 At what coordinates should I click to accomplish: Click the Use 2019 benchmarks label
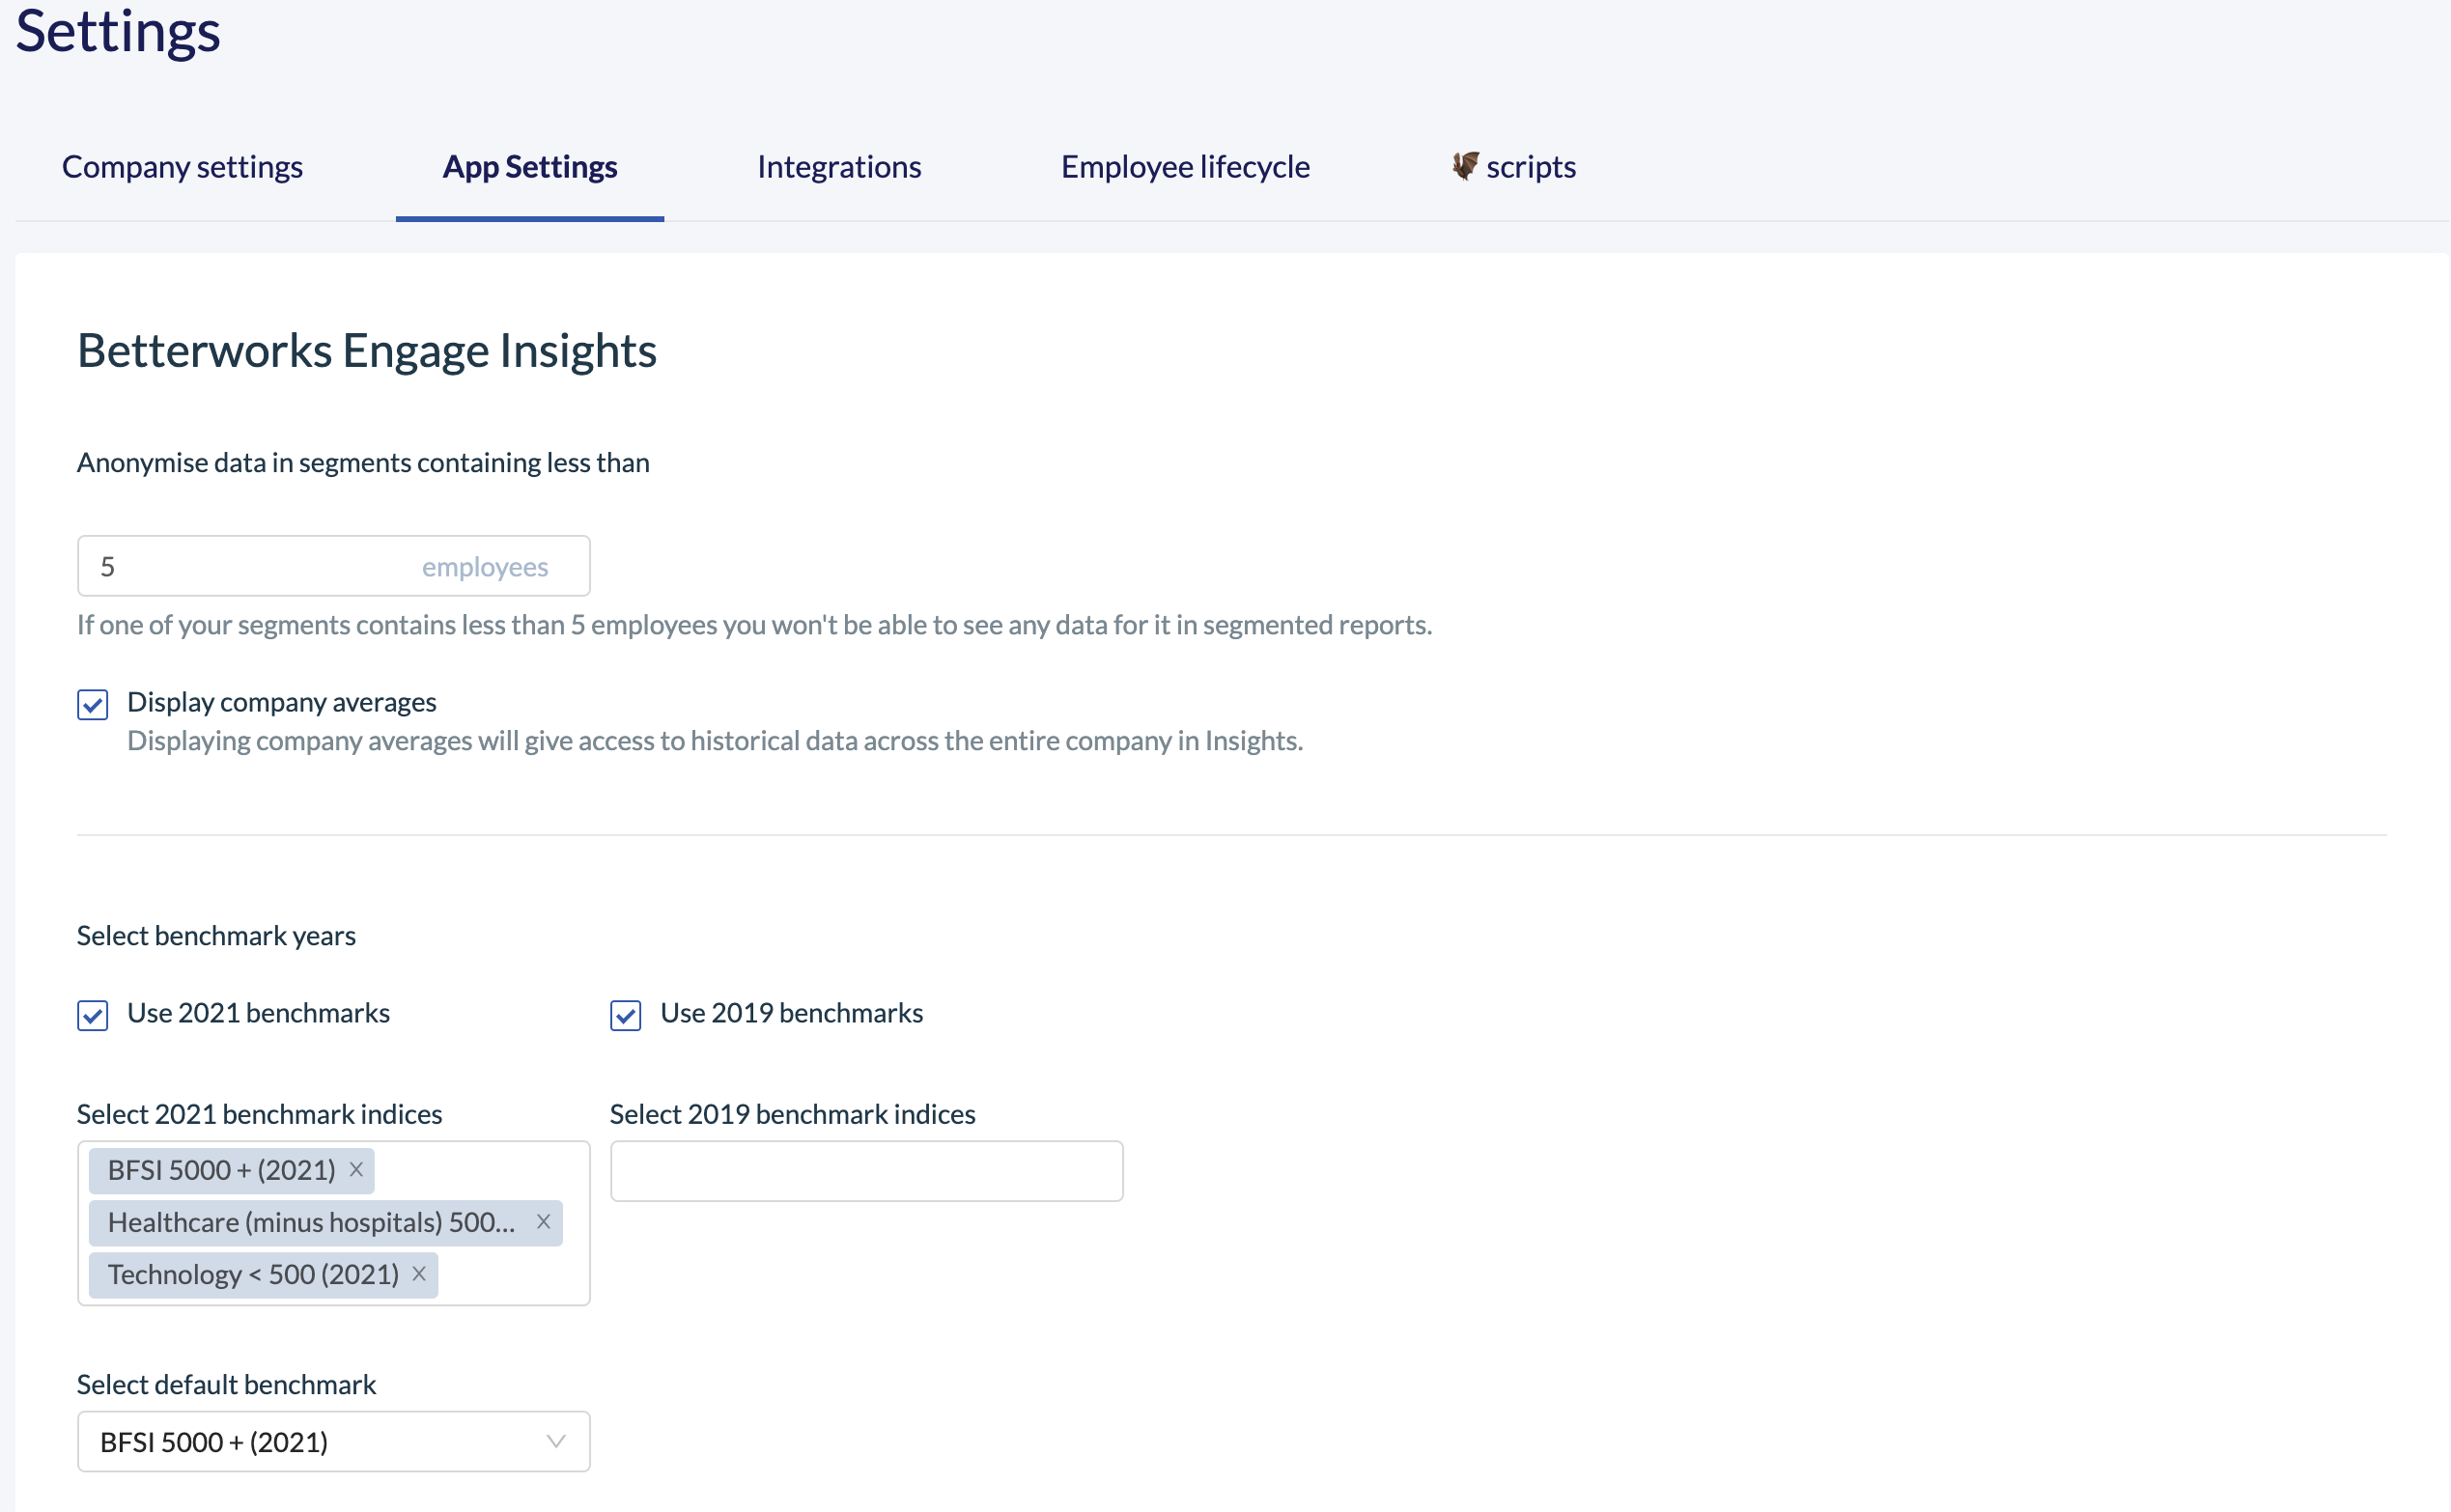[x=791, y=1013]
